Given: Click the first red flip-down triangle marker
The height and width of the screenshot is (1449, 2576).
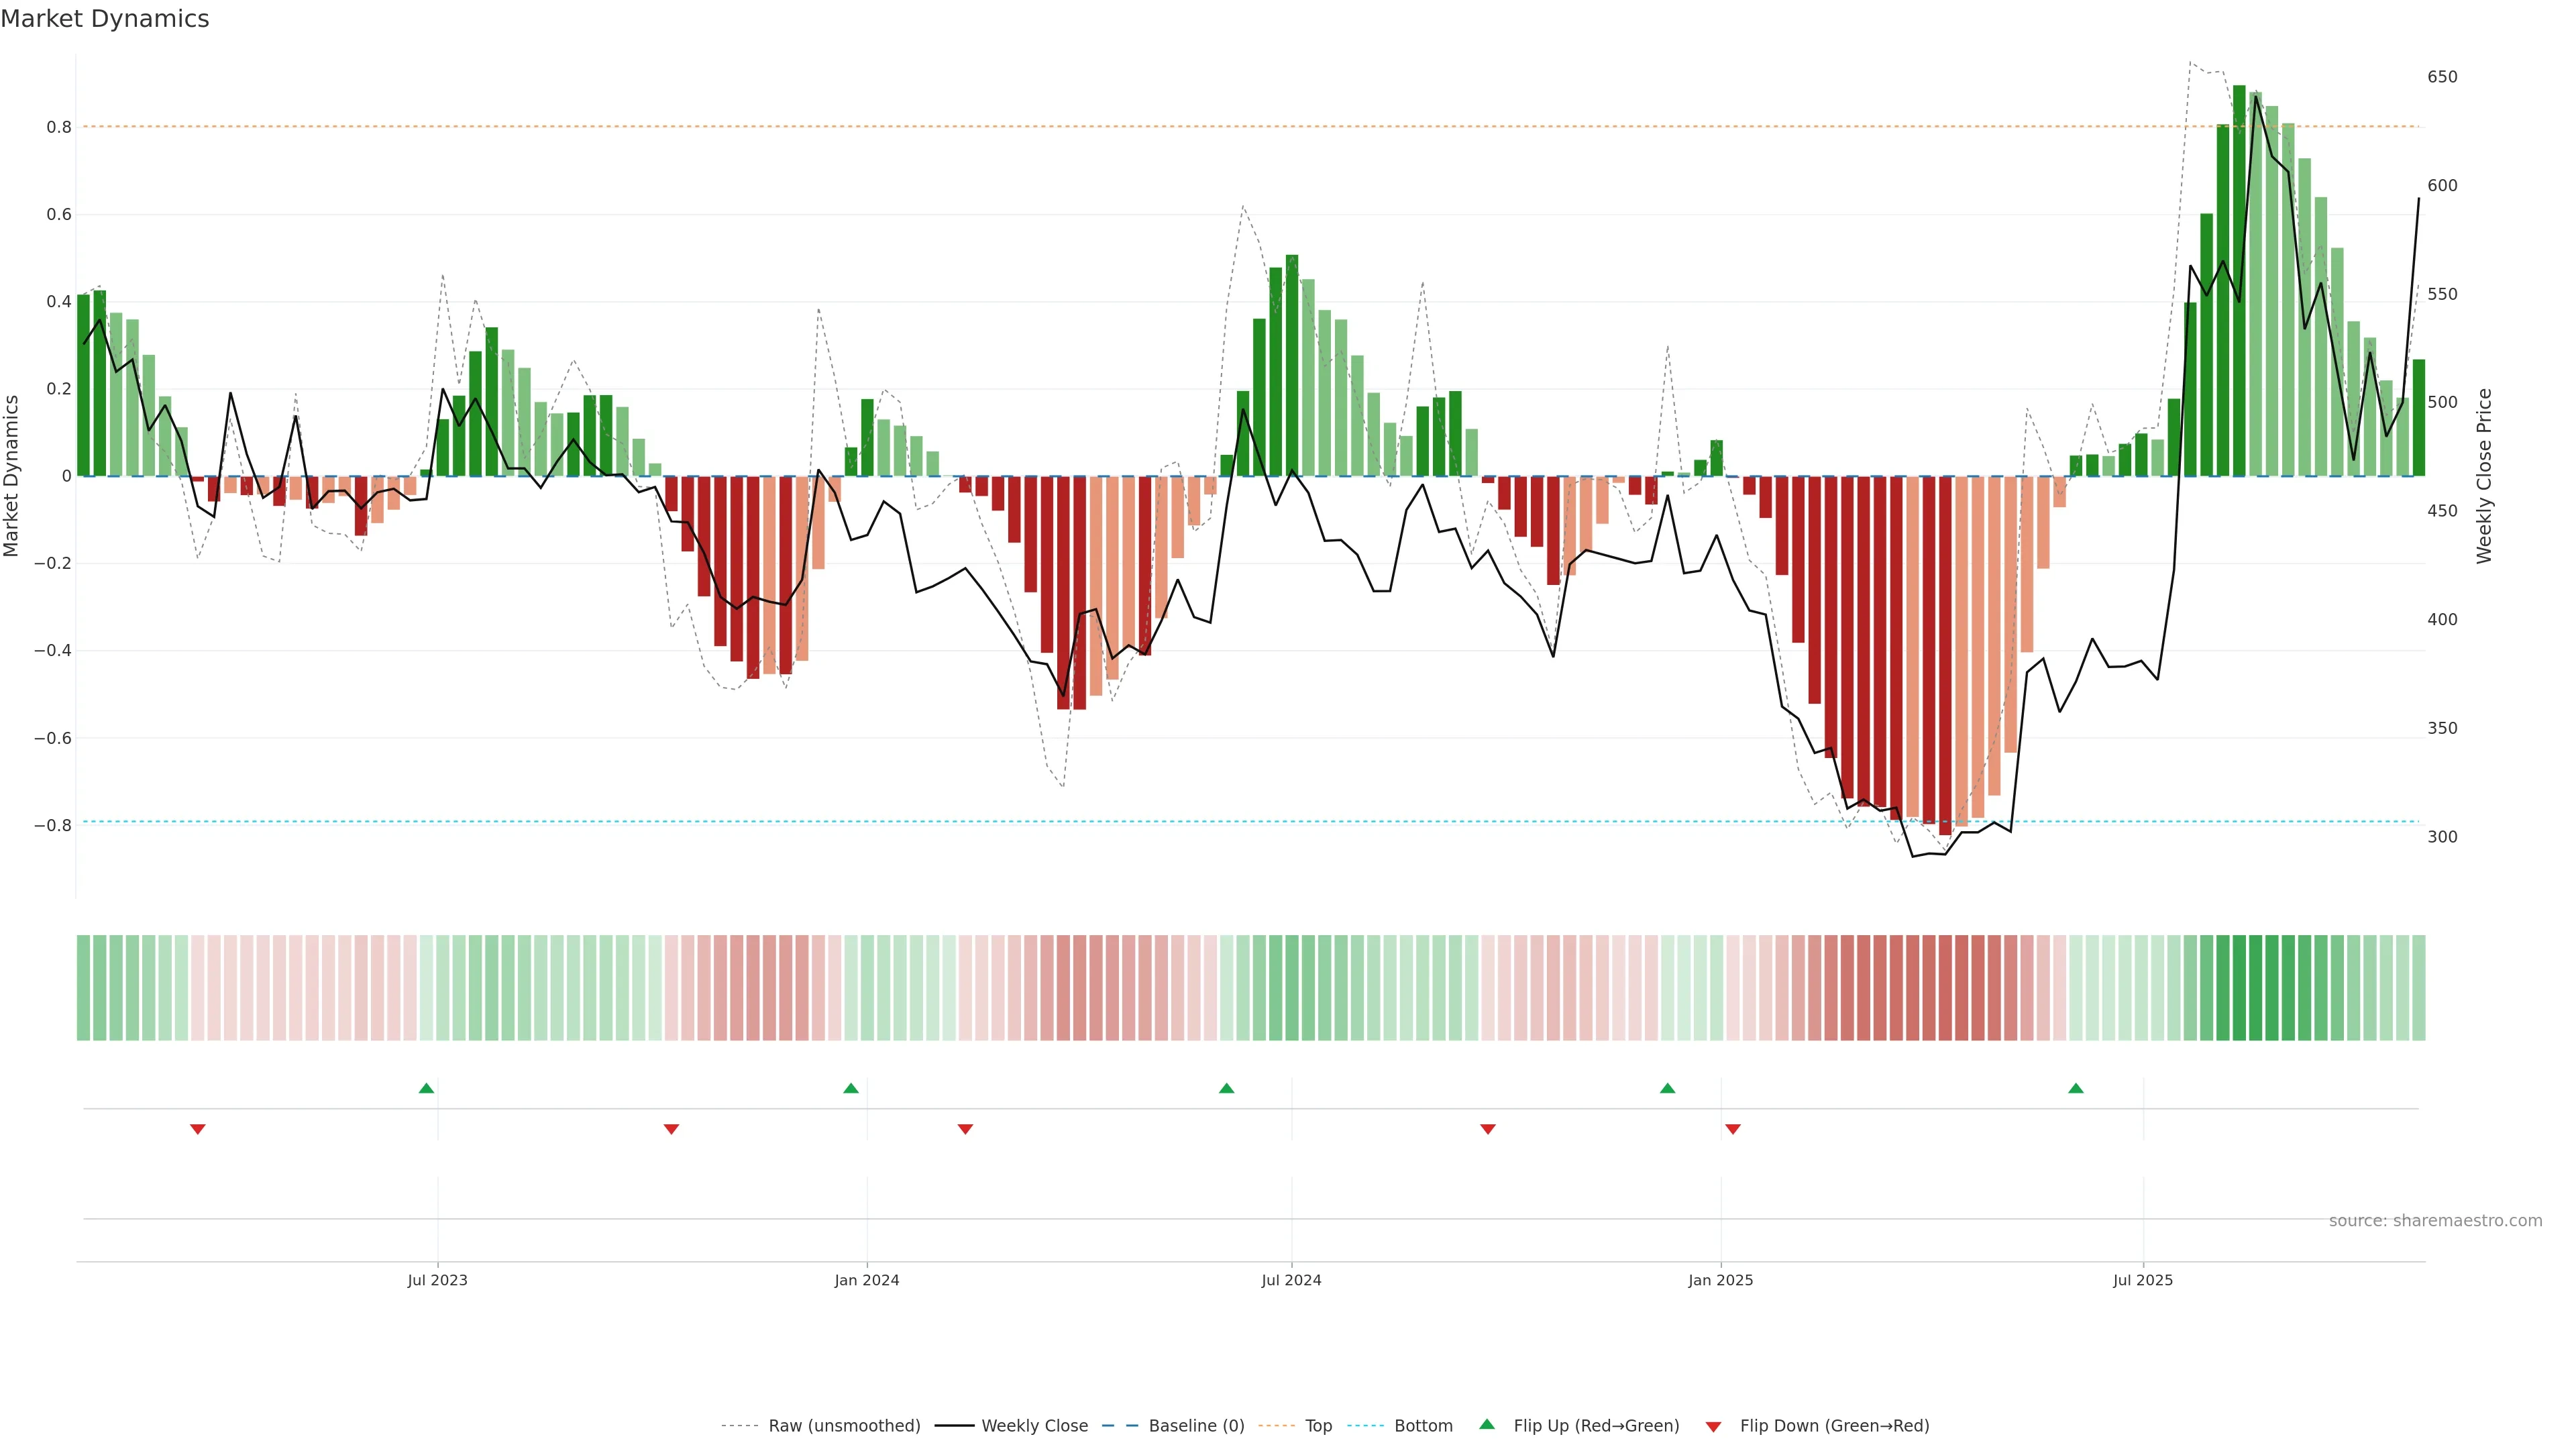Looking at the screenshot, I should point(198,1129).
